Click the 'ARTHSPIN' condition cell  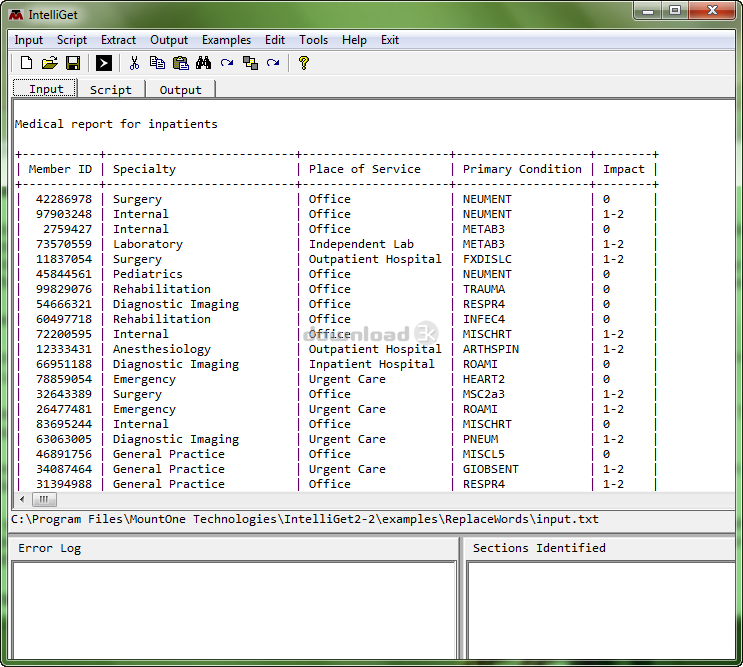click(x=491, y=349)
